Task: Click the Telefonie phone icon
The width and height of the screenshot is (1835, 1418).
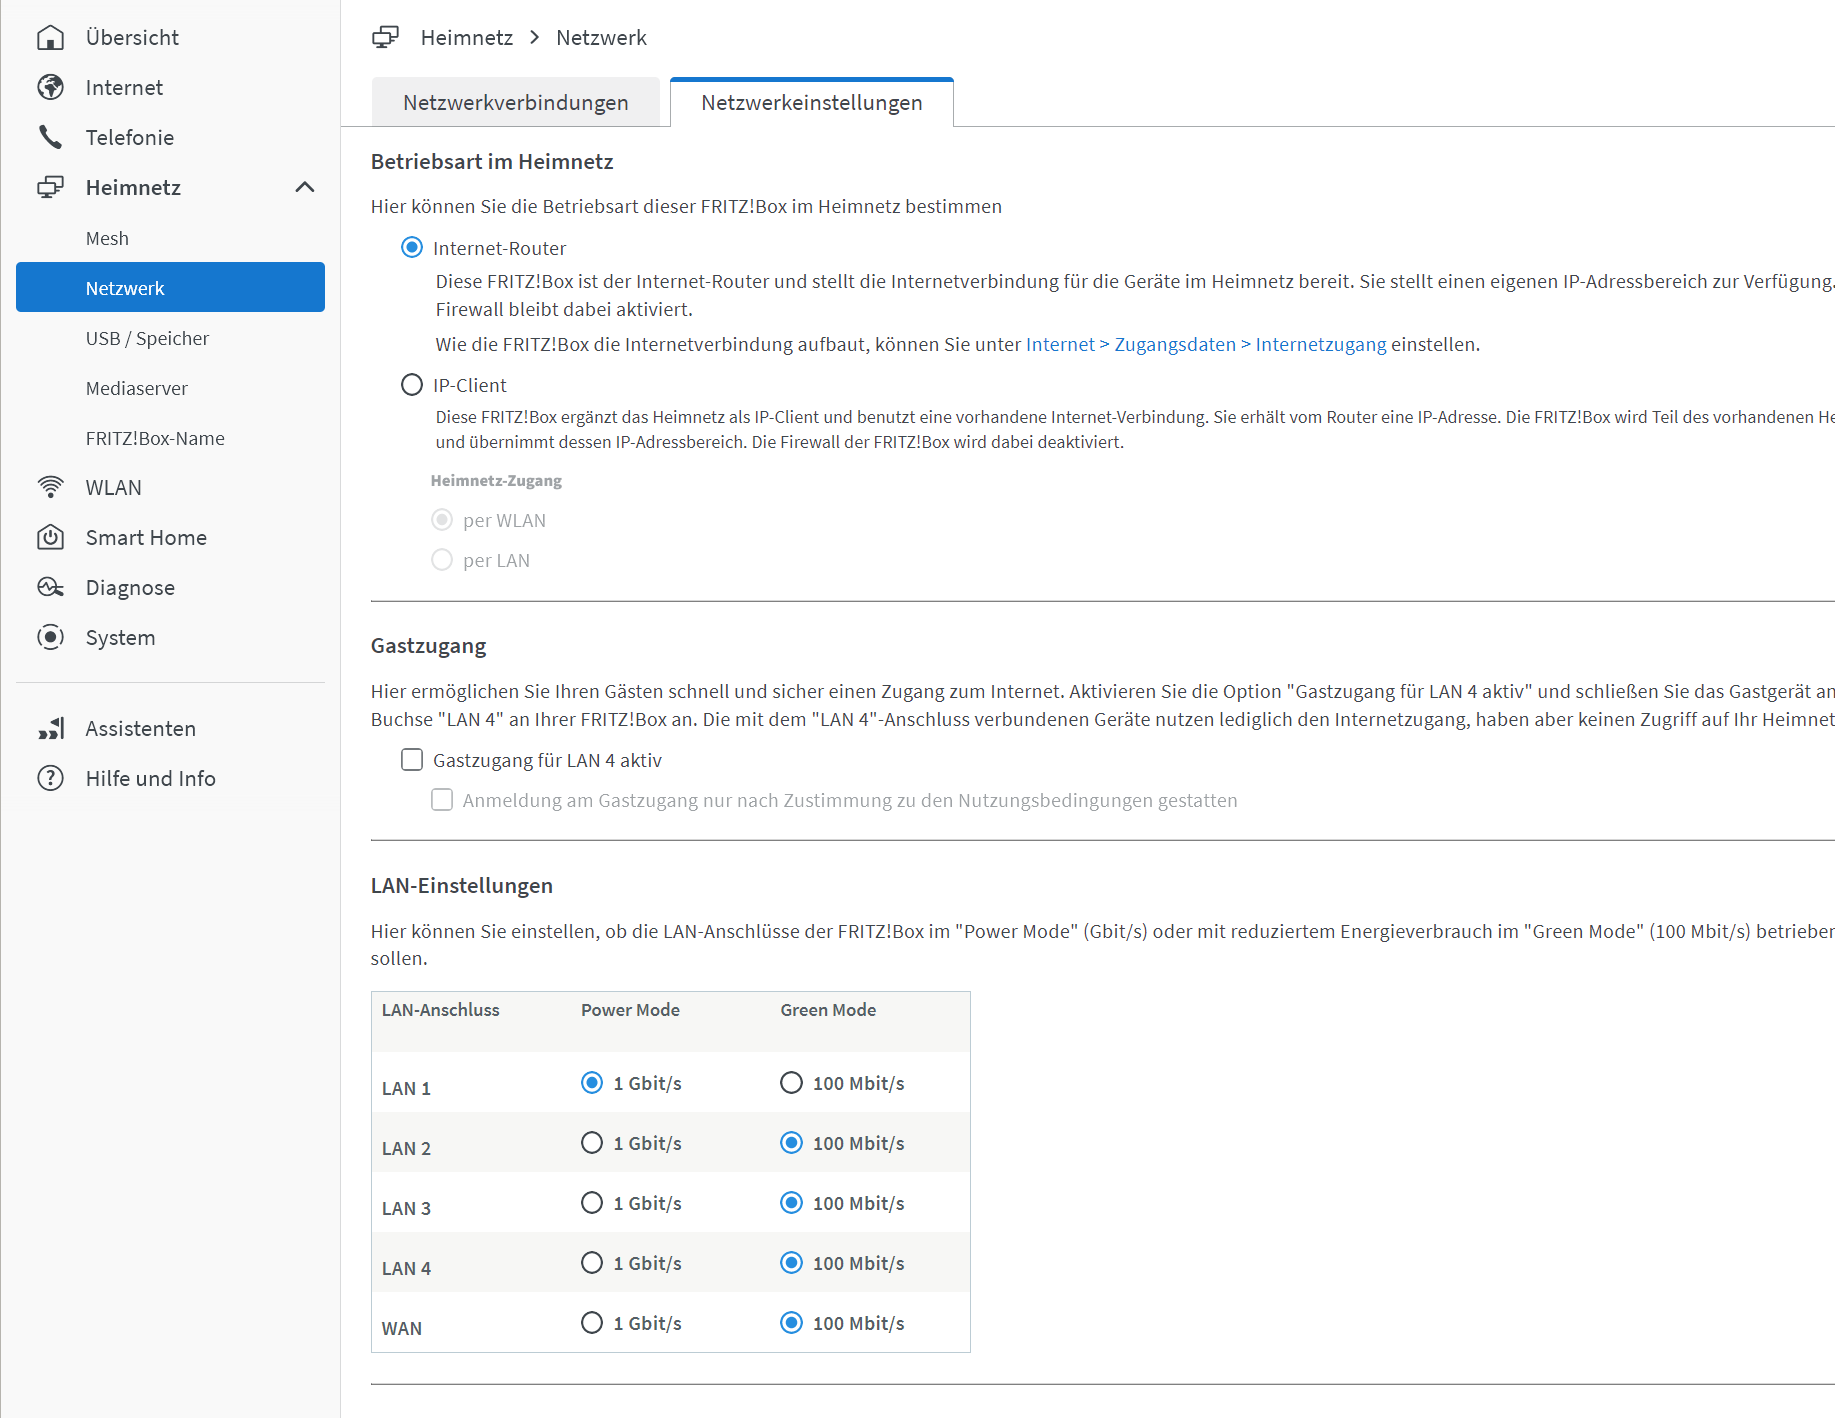Action: click(x=50, y=138)
